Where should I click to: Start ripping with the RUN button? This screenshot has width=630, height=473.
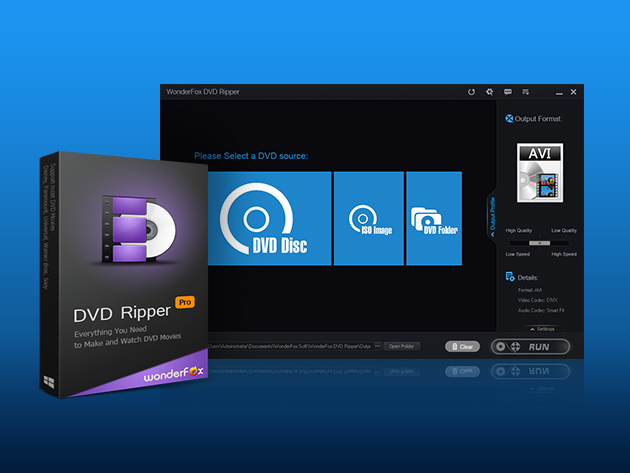pyautogui.click(x=530, y=347)
